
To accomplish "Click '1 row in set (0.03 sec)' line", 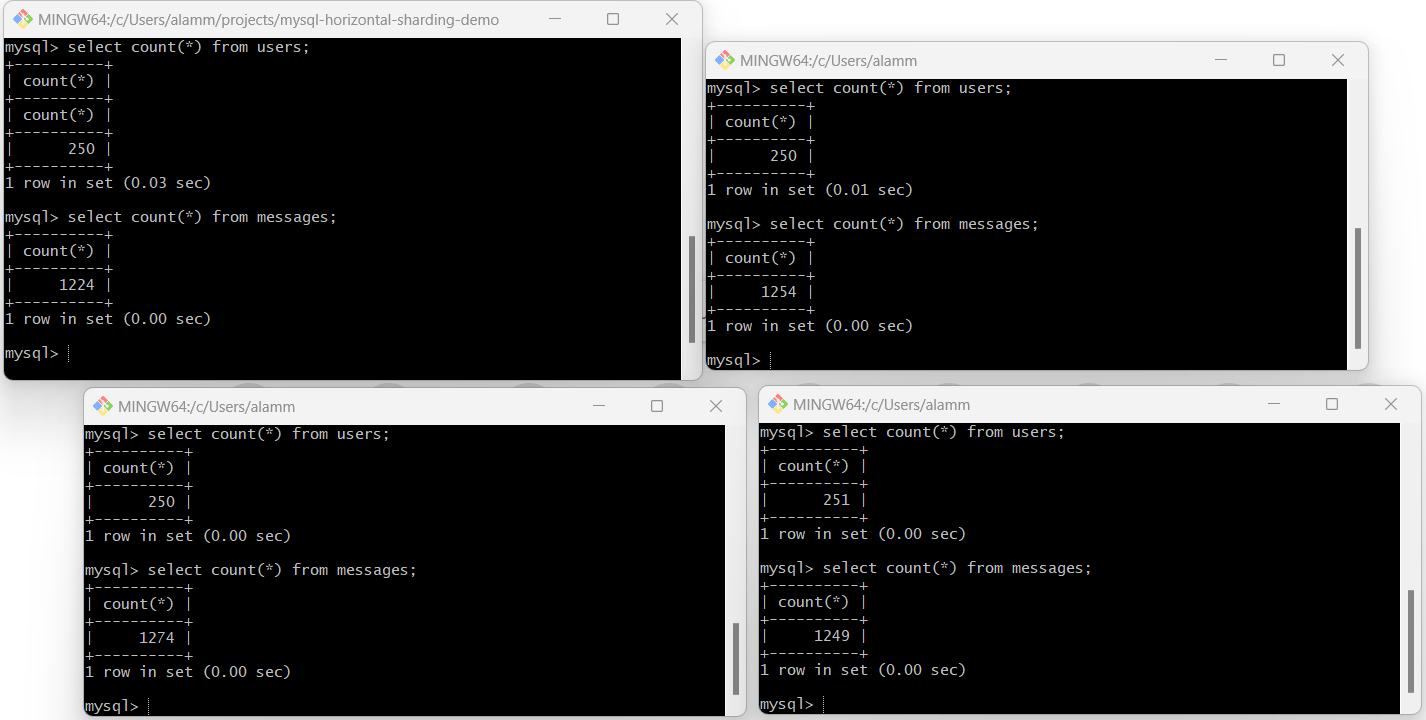I will [108, 183].
